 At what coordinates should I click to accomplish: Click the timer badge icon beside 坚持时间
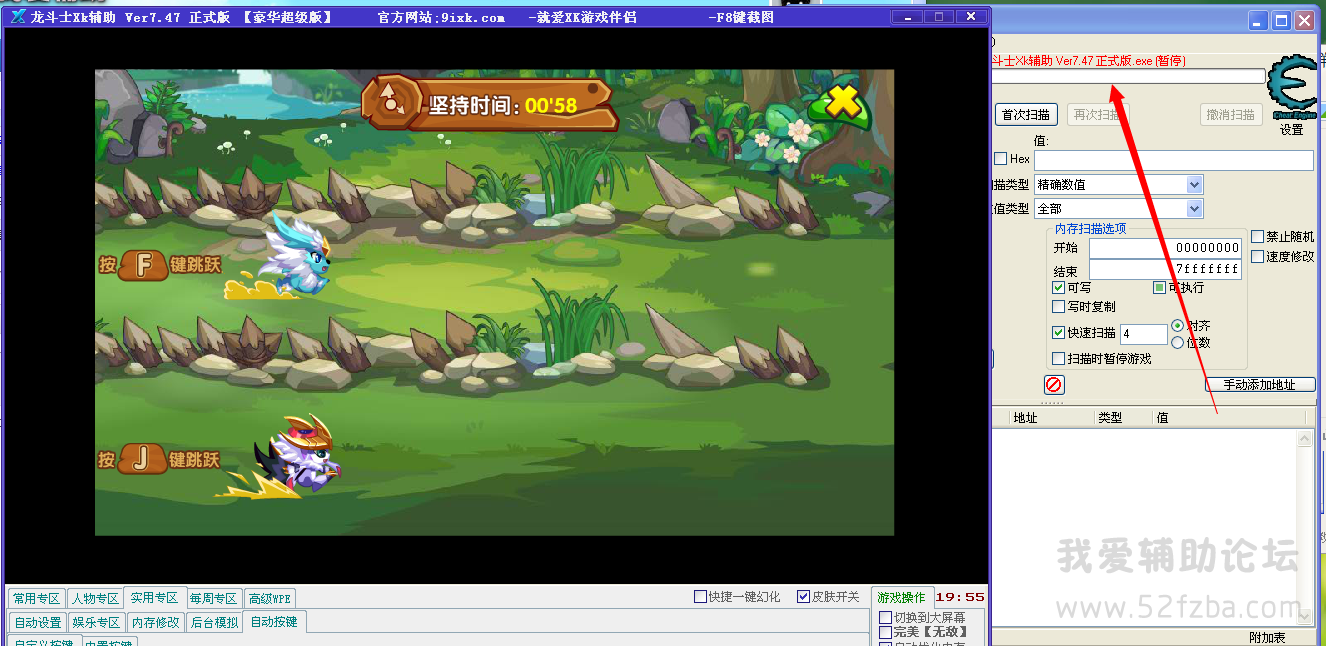[x=389, y=102]
